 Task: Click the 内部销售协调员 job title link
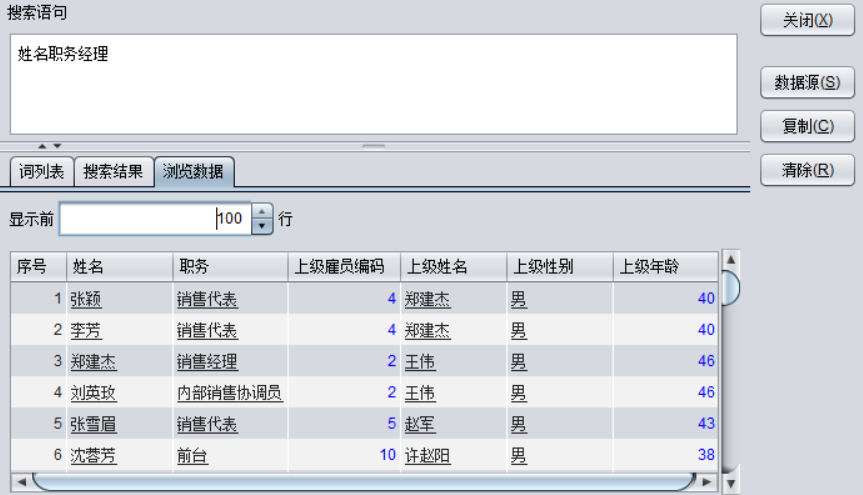230,394
